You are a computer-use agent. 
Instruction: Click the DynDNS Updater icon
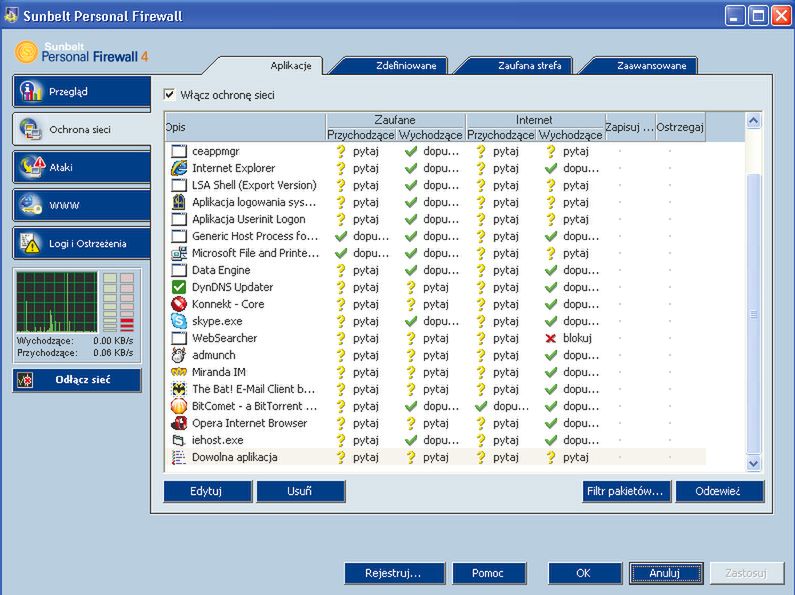(179, 287)
